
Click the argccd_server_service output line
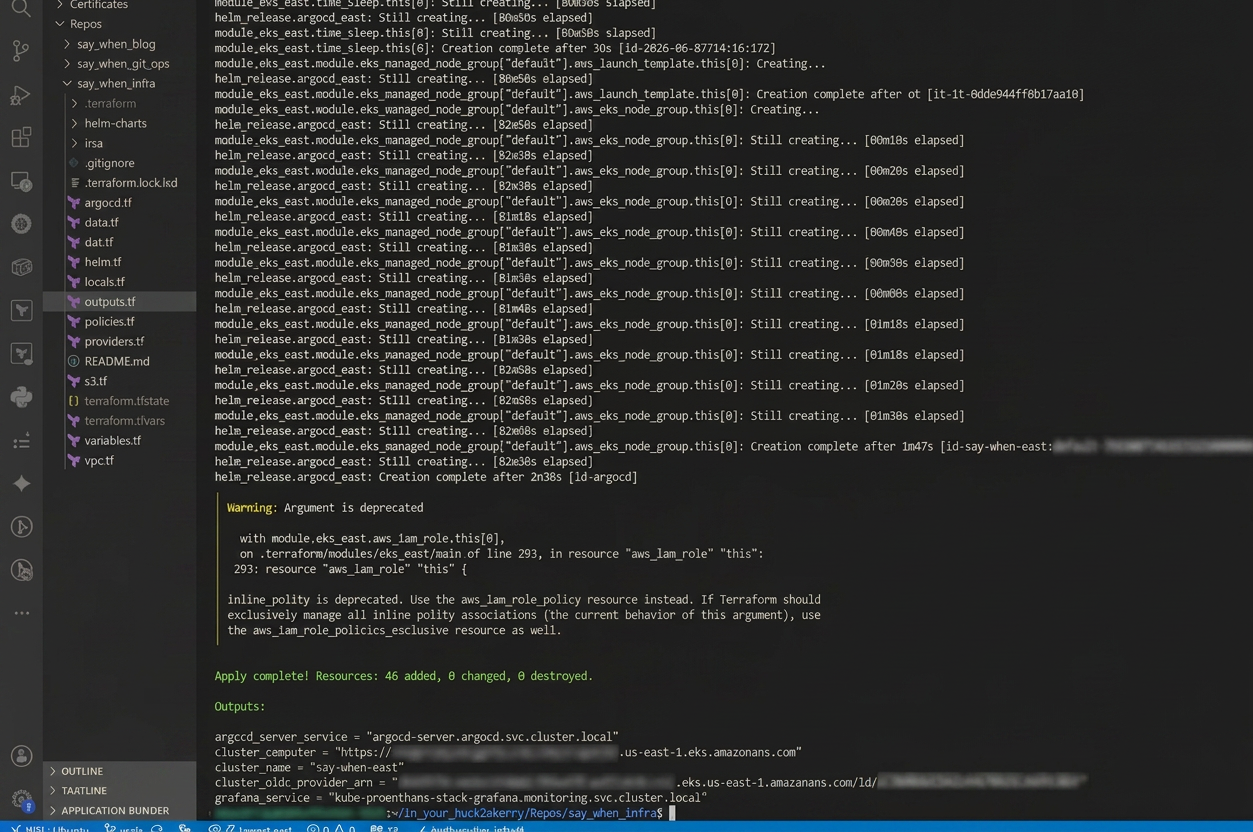[416, 737]
